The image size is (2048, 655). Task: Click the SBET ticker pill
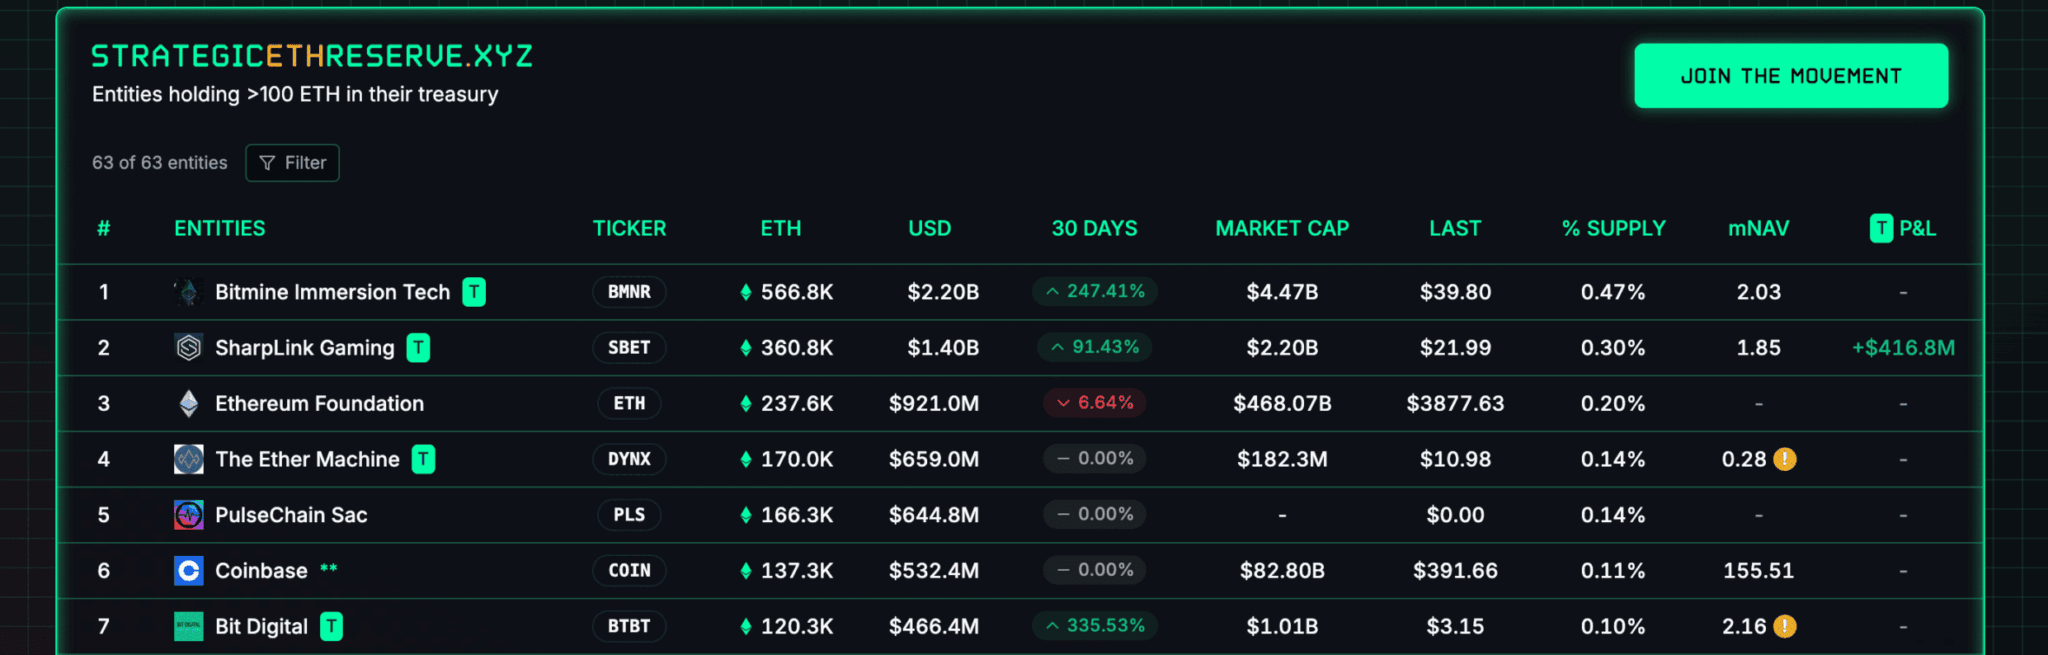[629, 348]
